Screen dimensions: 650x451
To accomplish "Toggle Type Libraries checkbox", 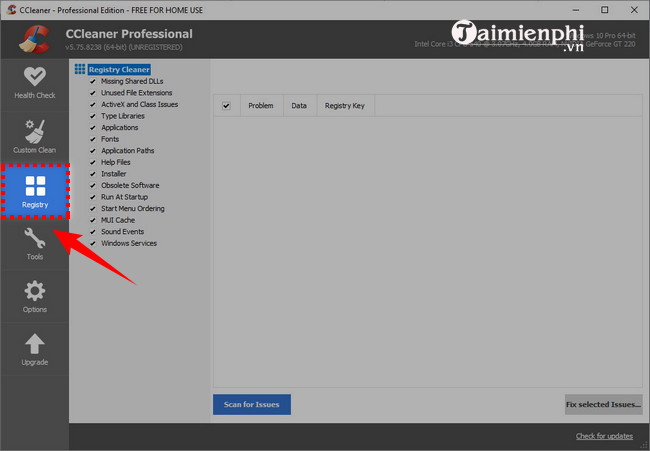I will pyautogui.click(x=93, y=116).
